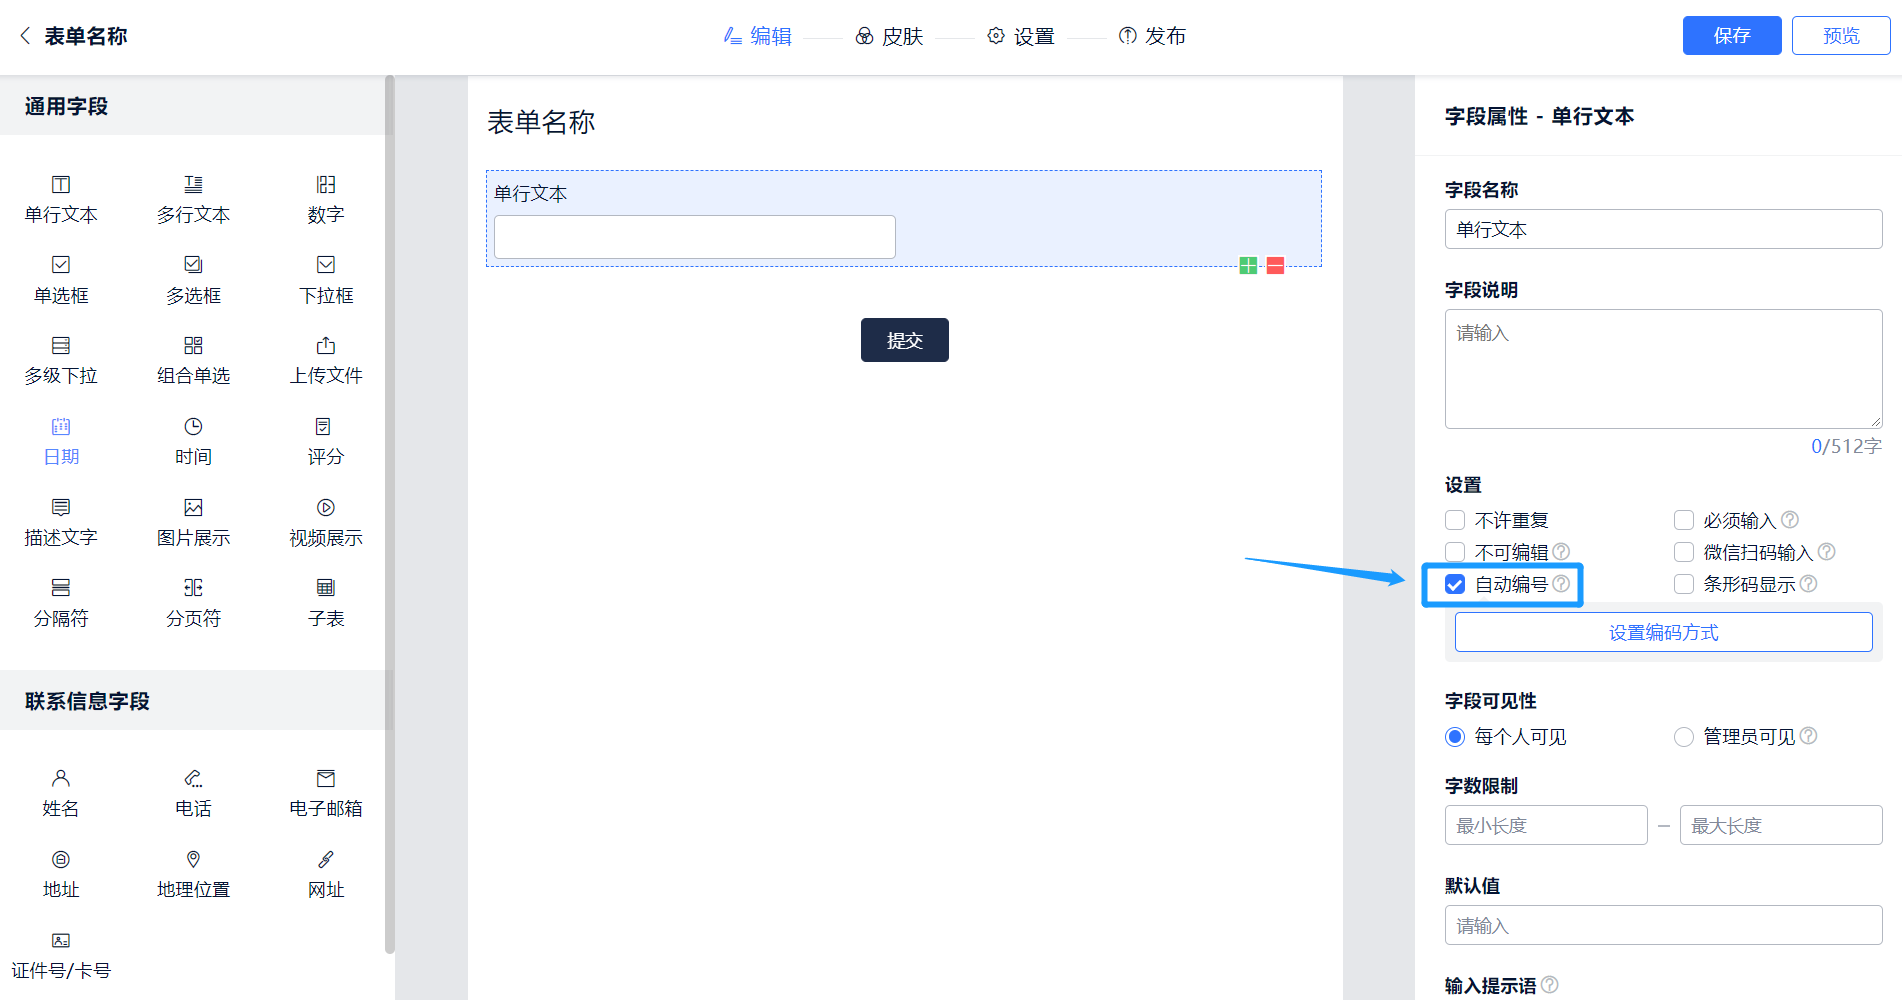Open the 发布 step tab
This screenshot has width=1902, height=1000.
point(1152,36)
